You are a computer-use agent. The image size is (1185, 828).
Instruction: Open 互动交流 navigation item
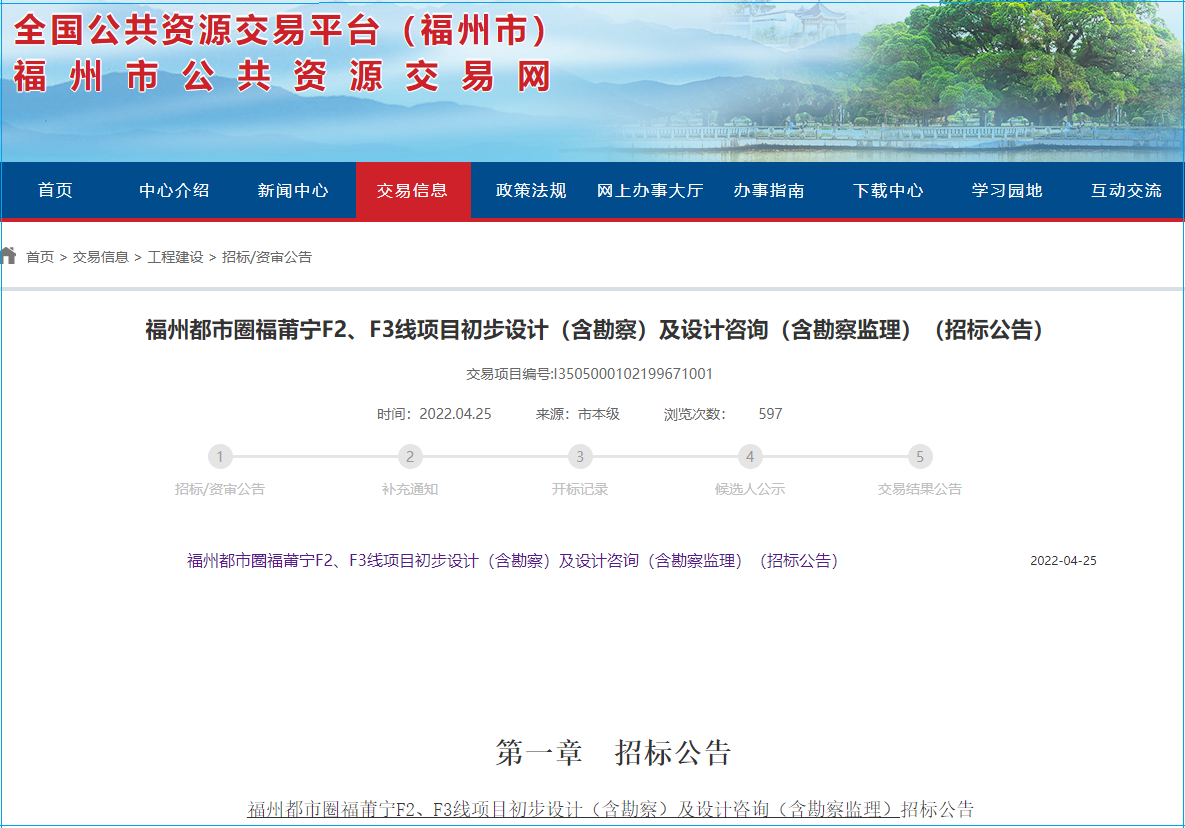click(1126, 190)
